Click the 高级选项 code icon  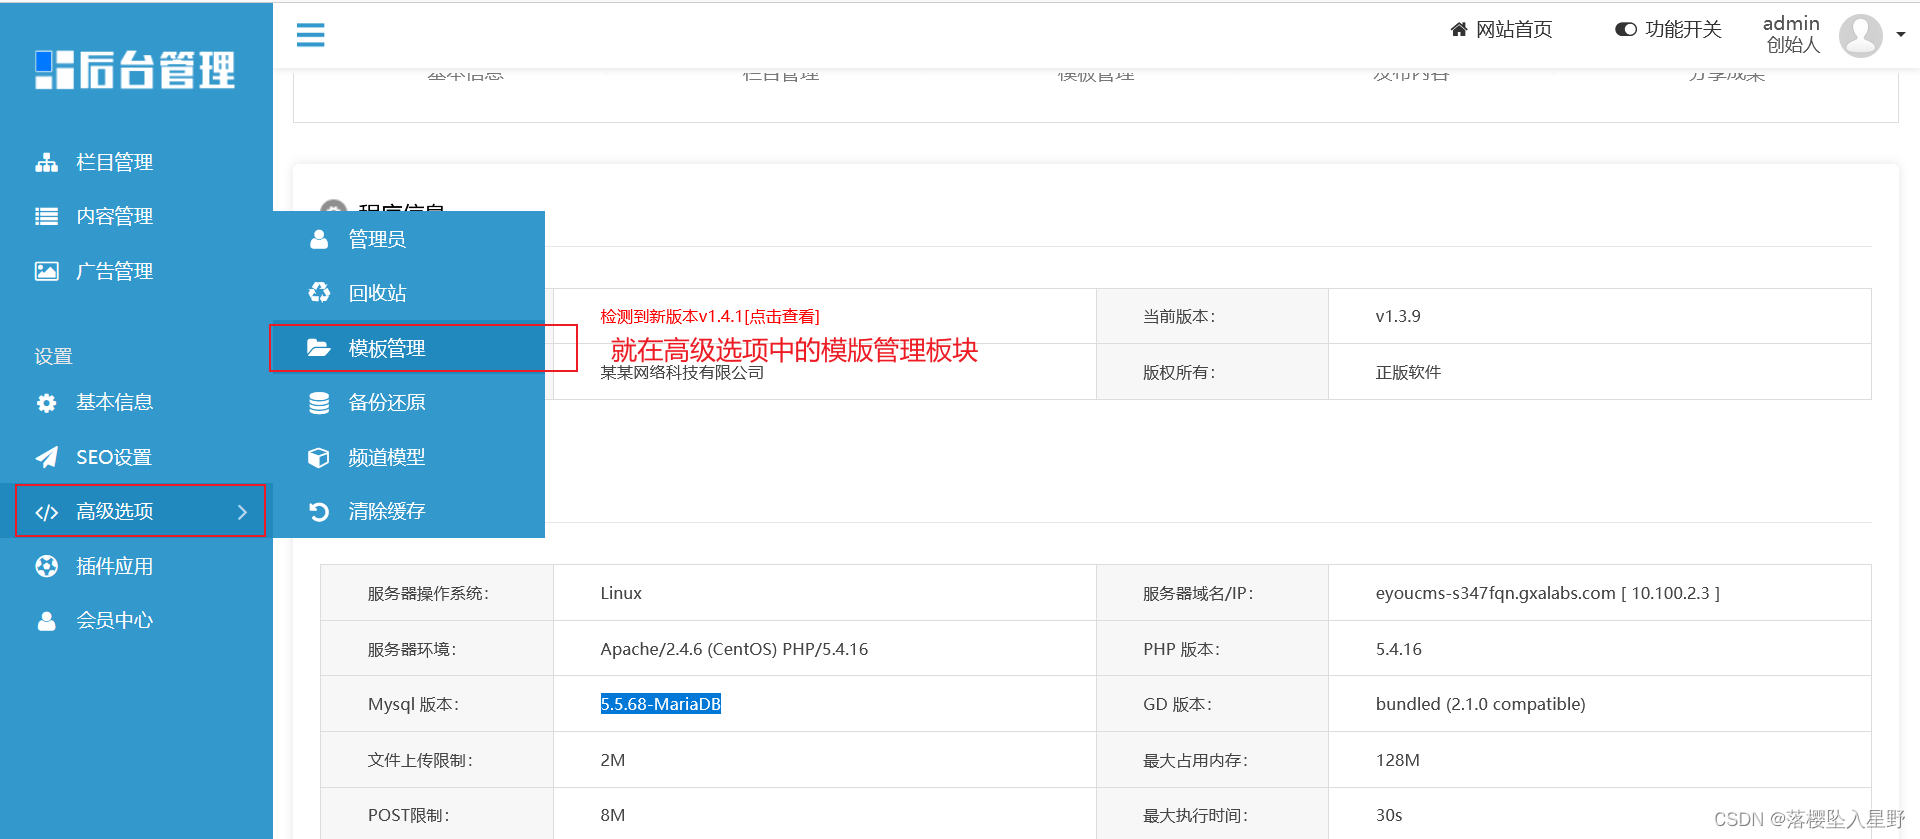[x=47, y=512]
